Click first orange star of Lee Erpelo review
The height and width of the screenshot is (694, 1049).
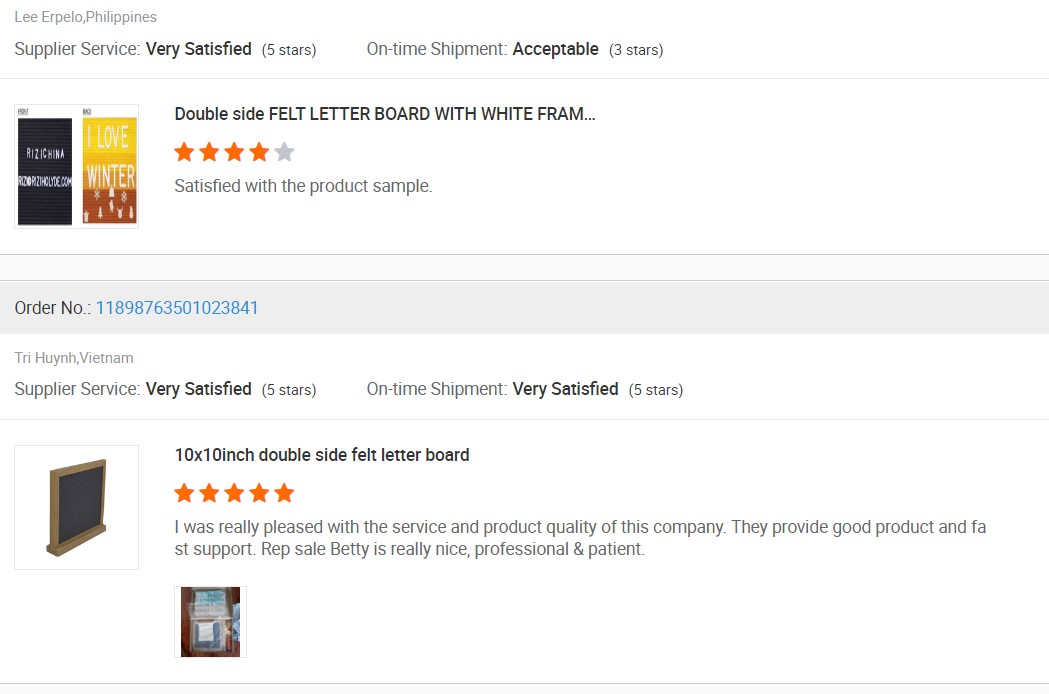[185, 152]
